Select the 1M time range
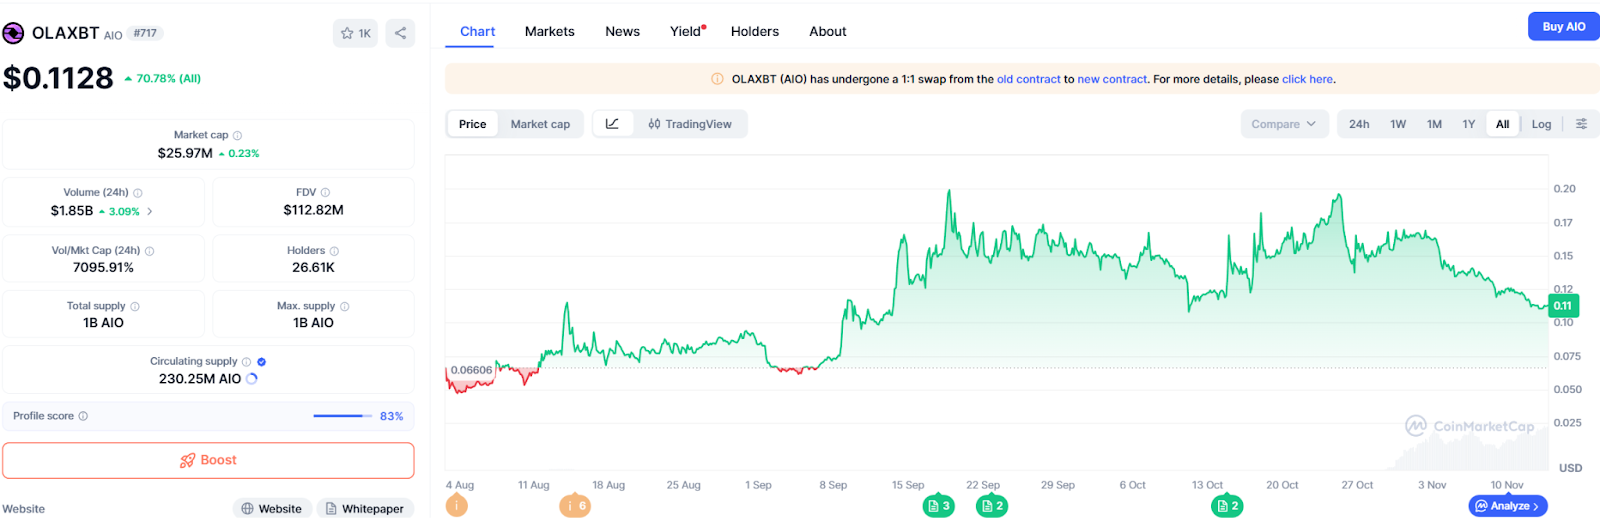1600x518 pixels. 1434,124
